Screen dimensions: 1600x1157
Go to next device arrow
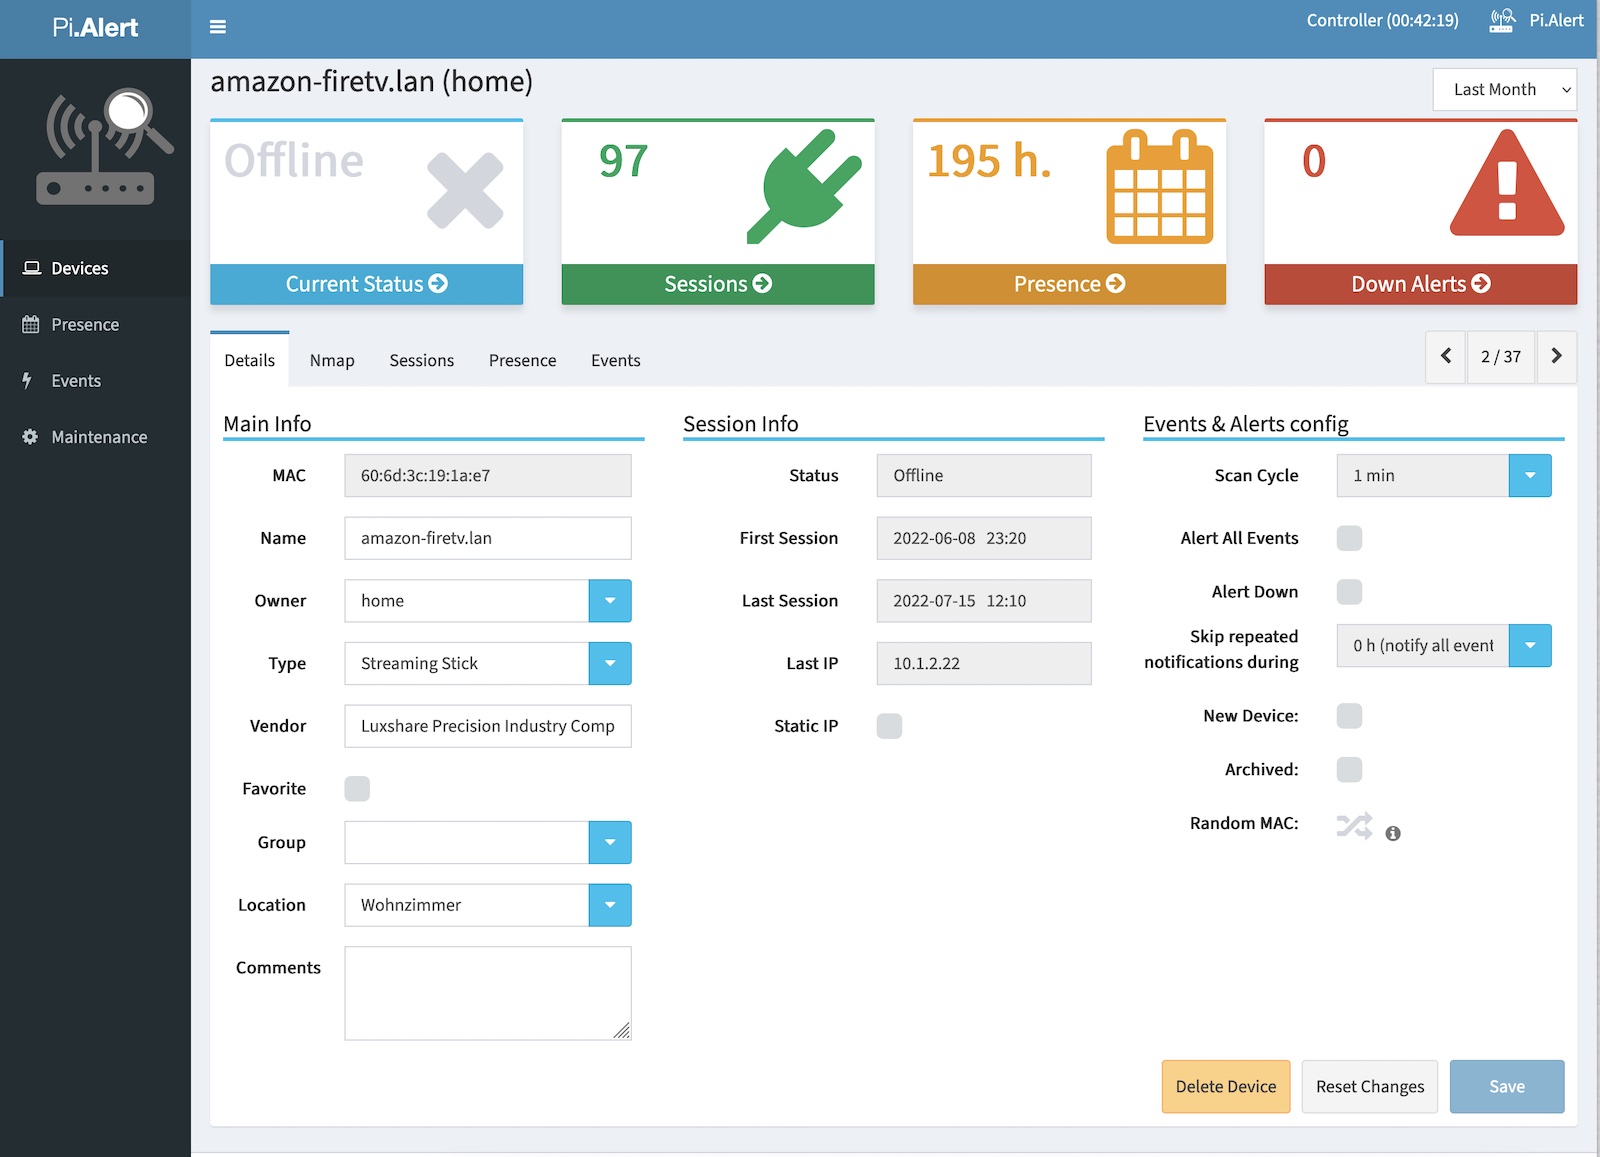click(x=1556, y=356)
